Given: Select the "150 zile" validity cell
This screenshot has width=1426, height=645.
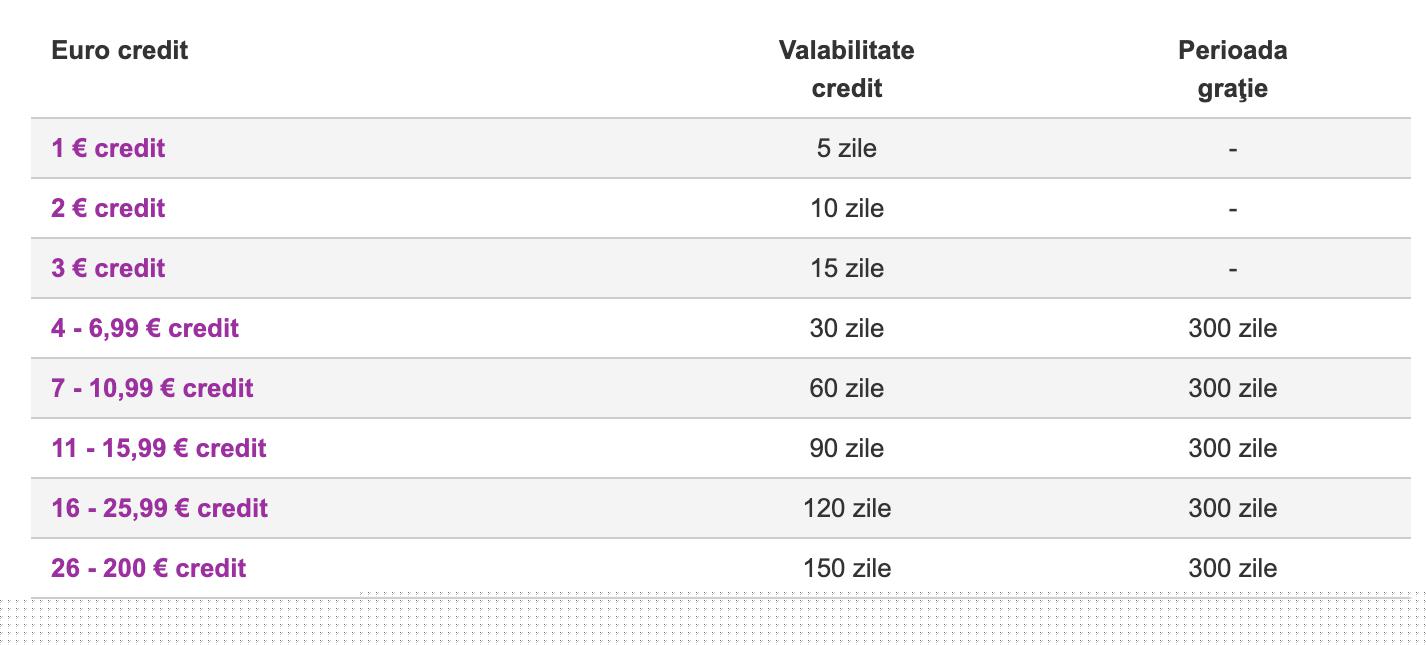Looking at the screenshot, I should 846,568.
